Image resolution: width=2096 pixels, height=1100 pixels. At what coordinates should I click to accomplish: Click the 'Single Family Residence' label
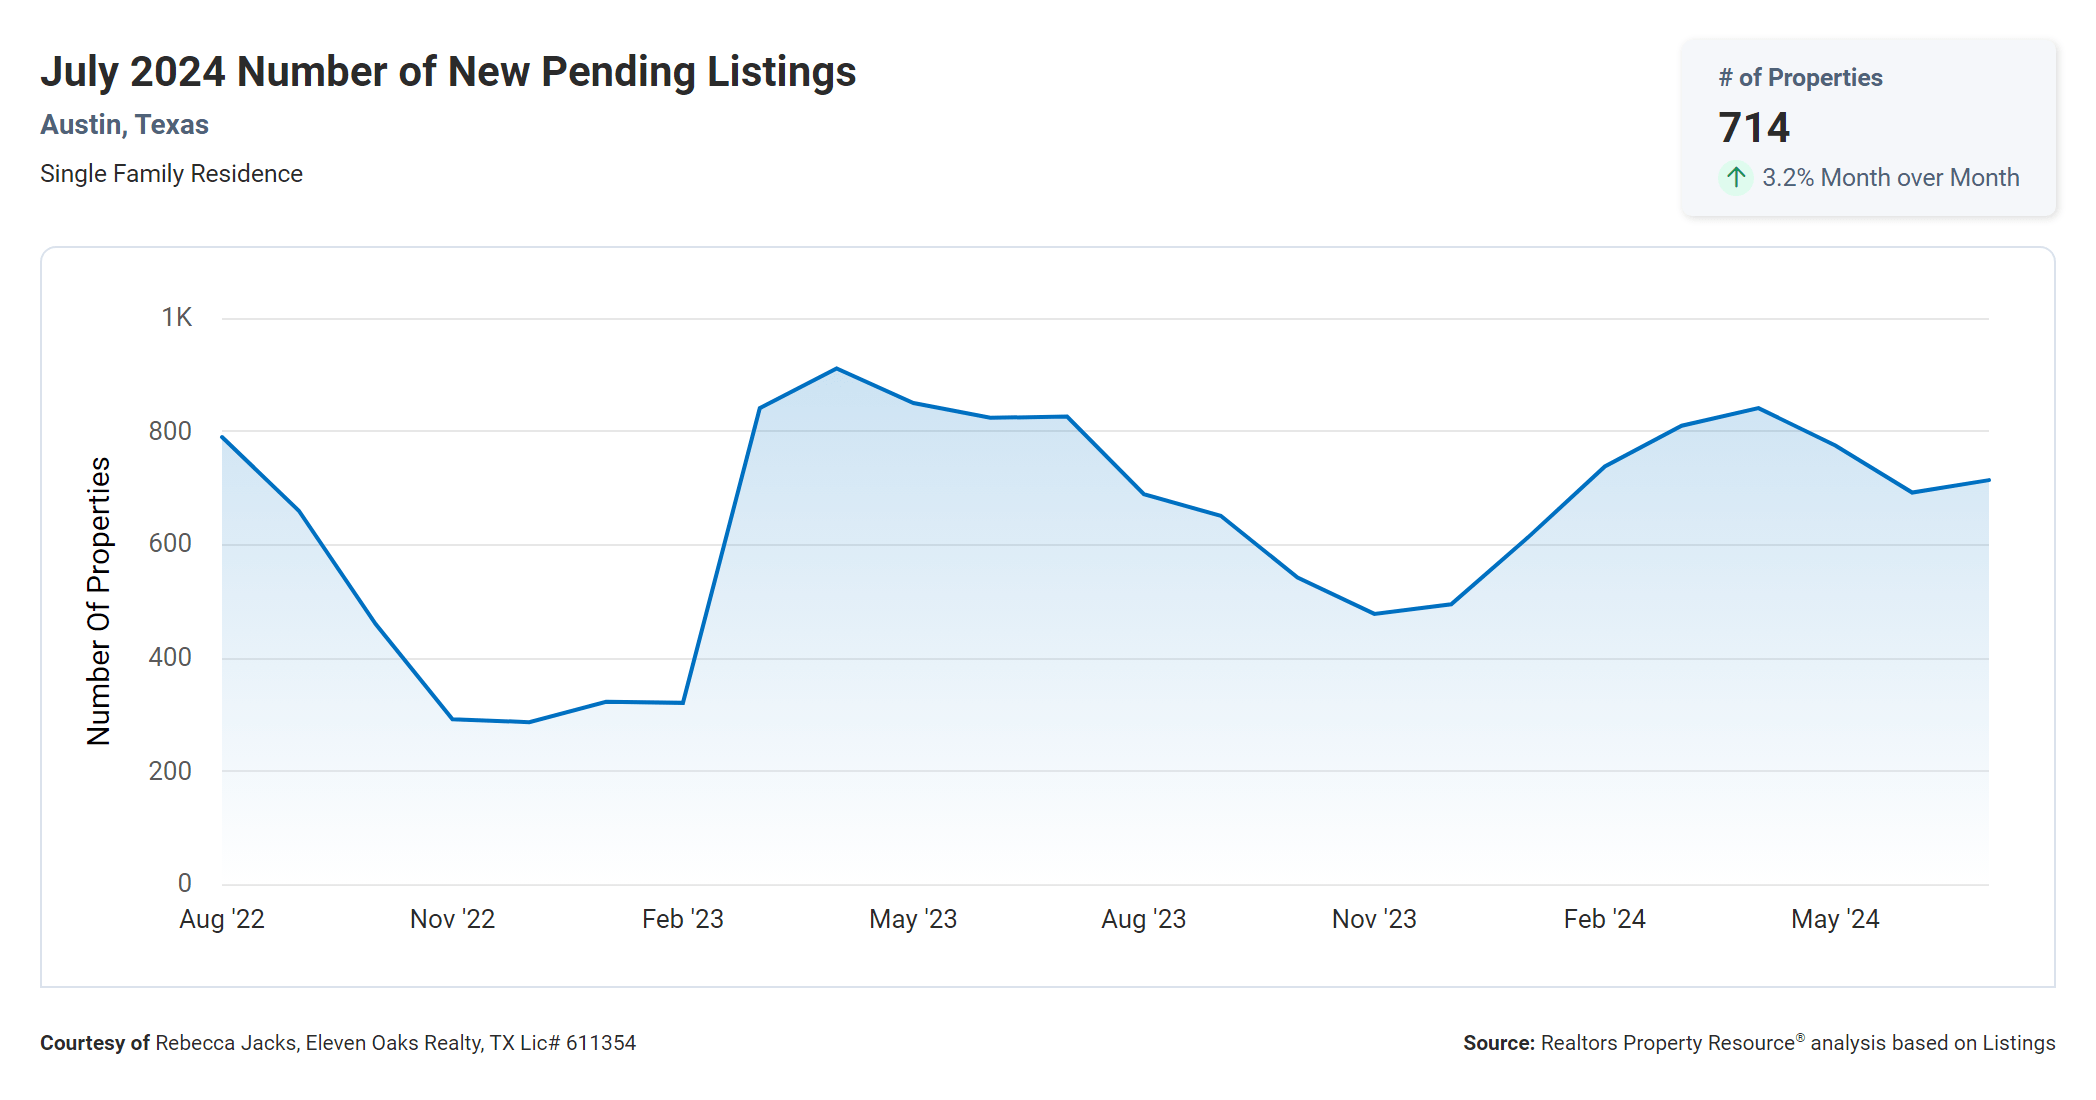[x=171, y=174]
